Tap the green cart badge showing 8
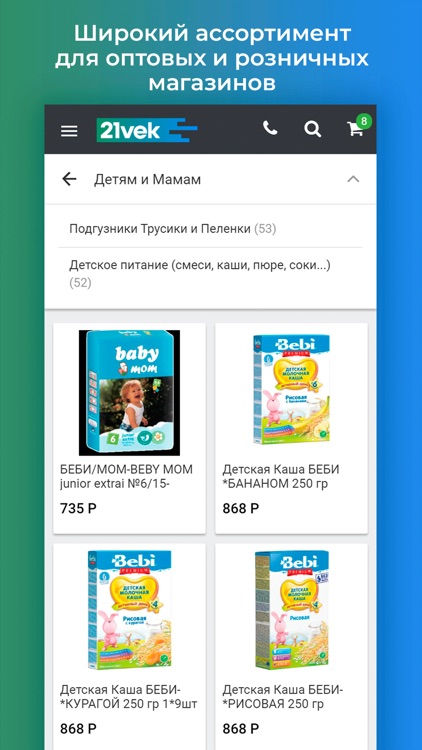This screenshot has width=422, height=750. pyautogui.click(x=364, y=121)
